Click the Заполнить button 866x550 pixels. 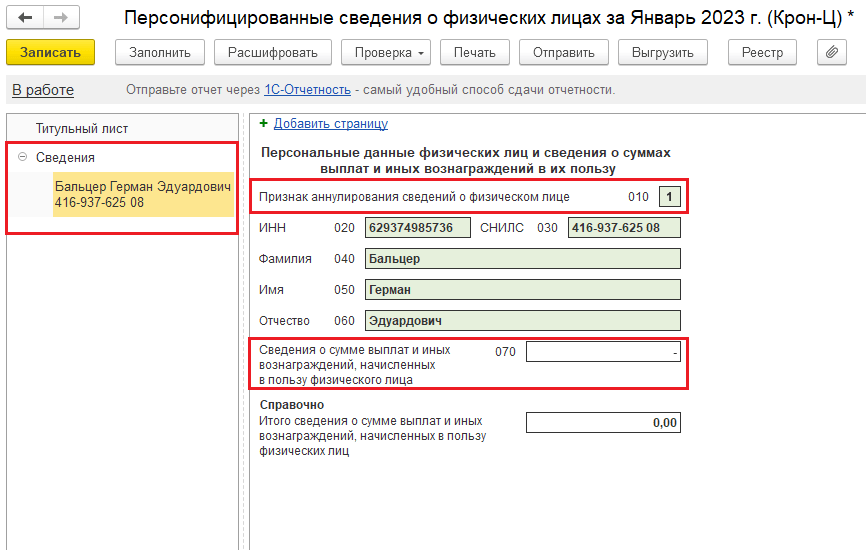tap(160, 53)
